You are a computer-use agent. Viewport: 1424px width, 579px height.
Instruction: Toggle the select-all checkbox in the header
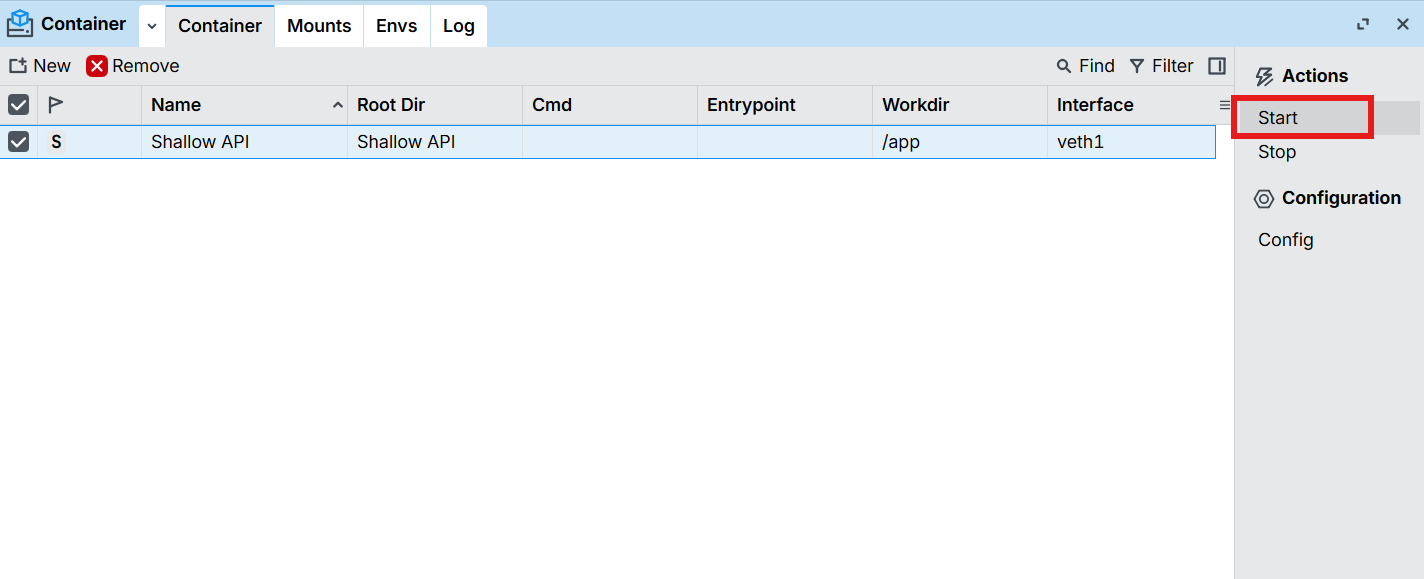tap(19, 105)
